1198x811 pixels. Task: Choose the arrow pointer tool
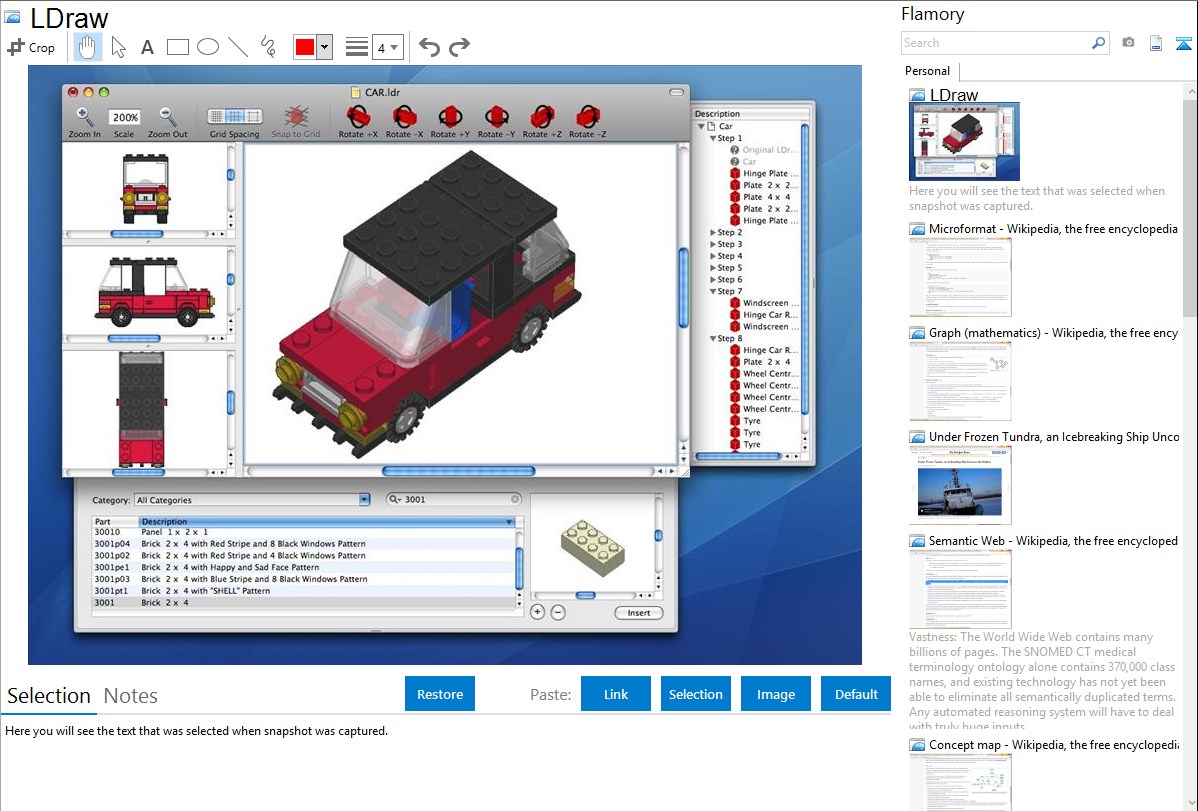118,47
